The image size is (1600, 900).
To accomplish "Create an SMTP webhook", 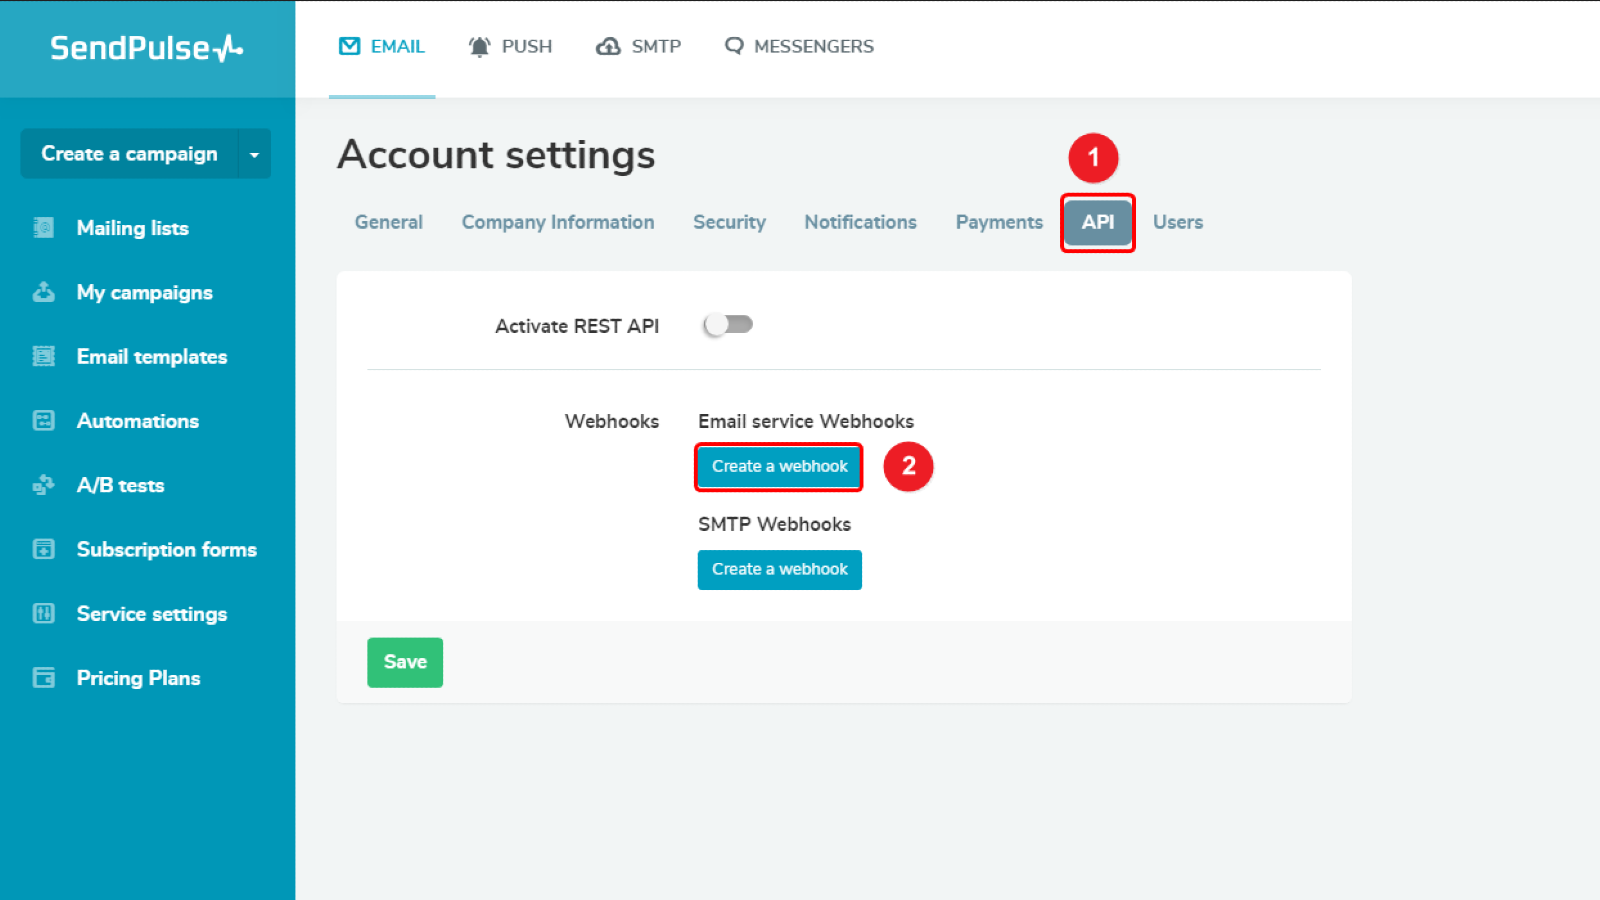I will coord(779,570).
